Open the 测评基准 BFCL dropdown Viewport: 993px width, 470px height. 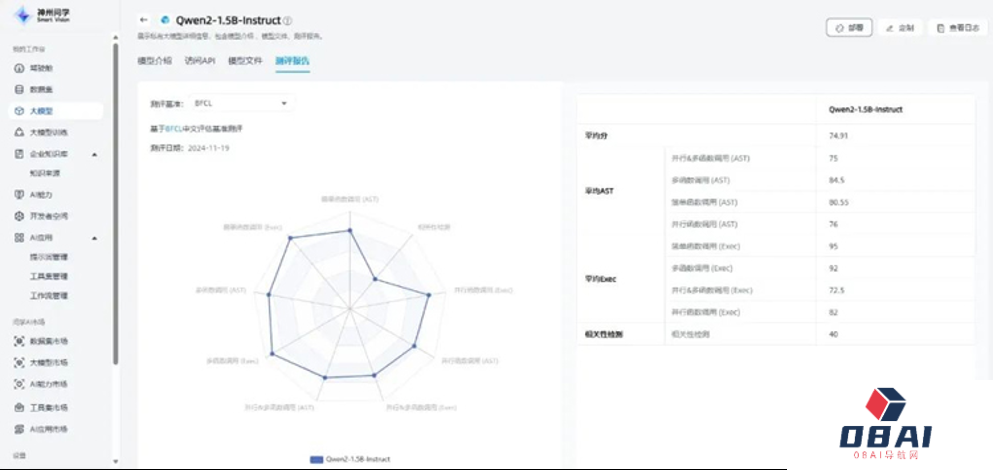click(x=240, y=103)
